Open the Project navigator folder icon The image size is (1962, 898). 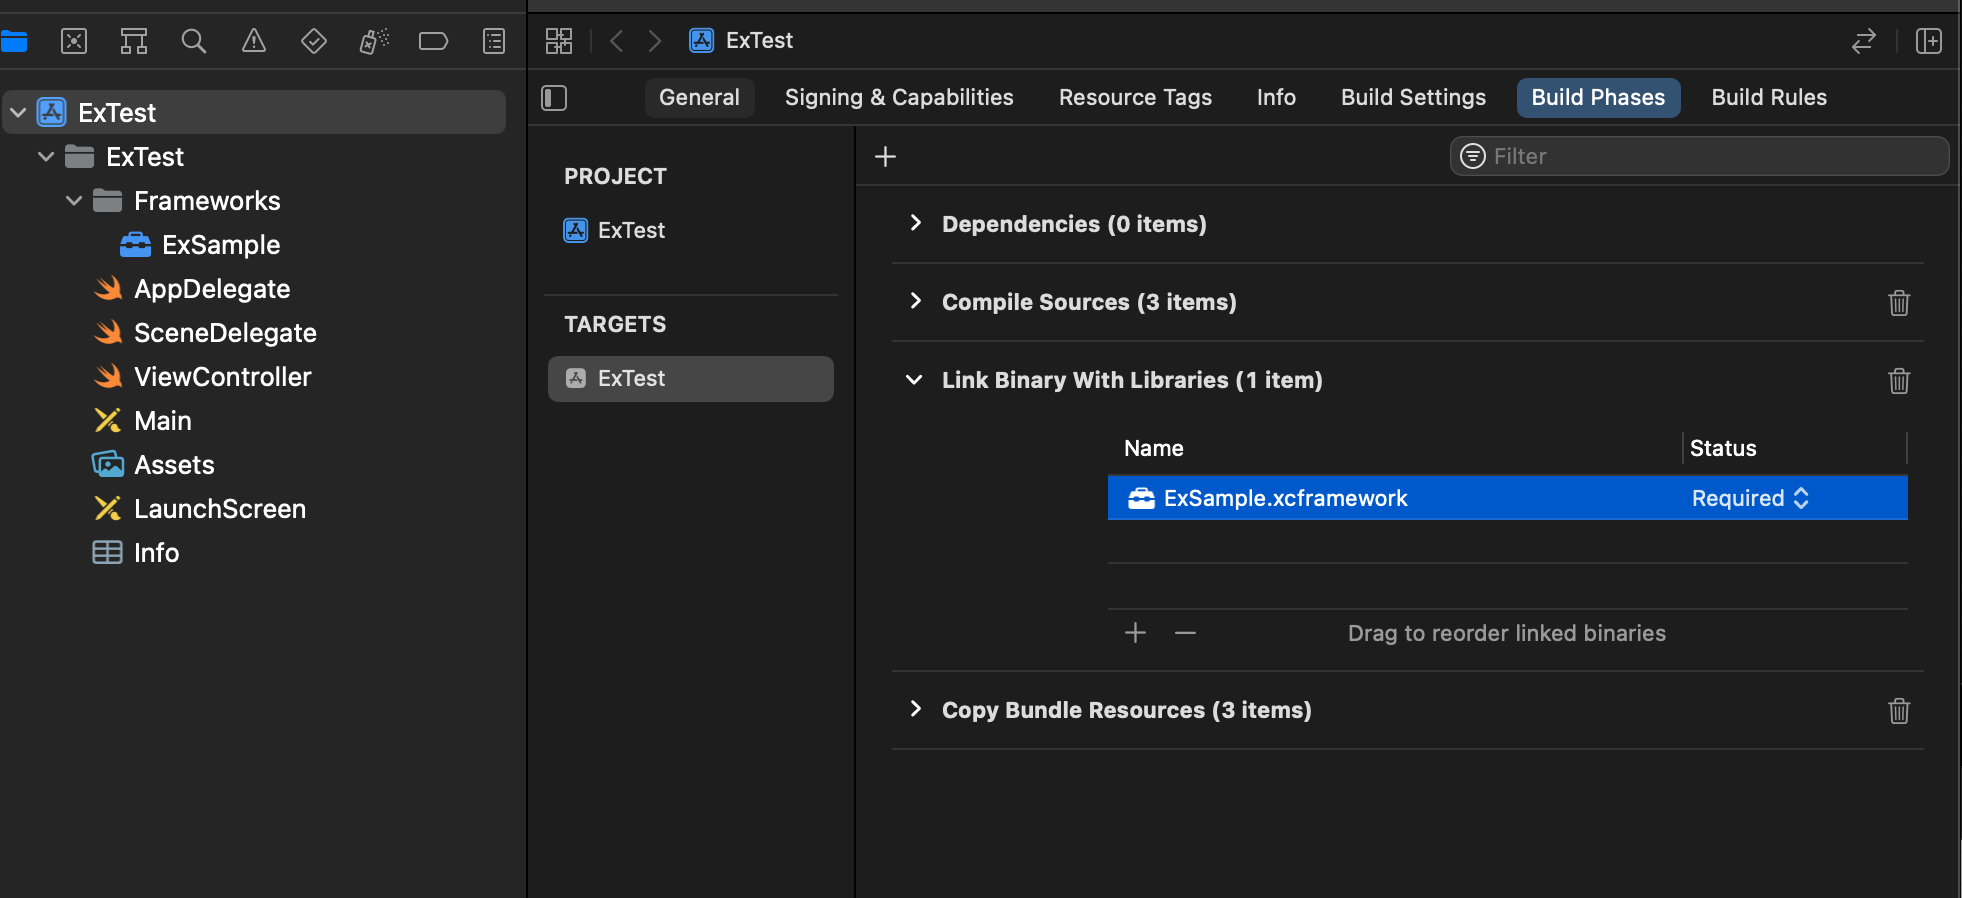[x=14, y=41]
